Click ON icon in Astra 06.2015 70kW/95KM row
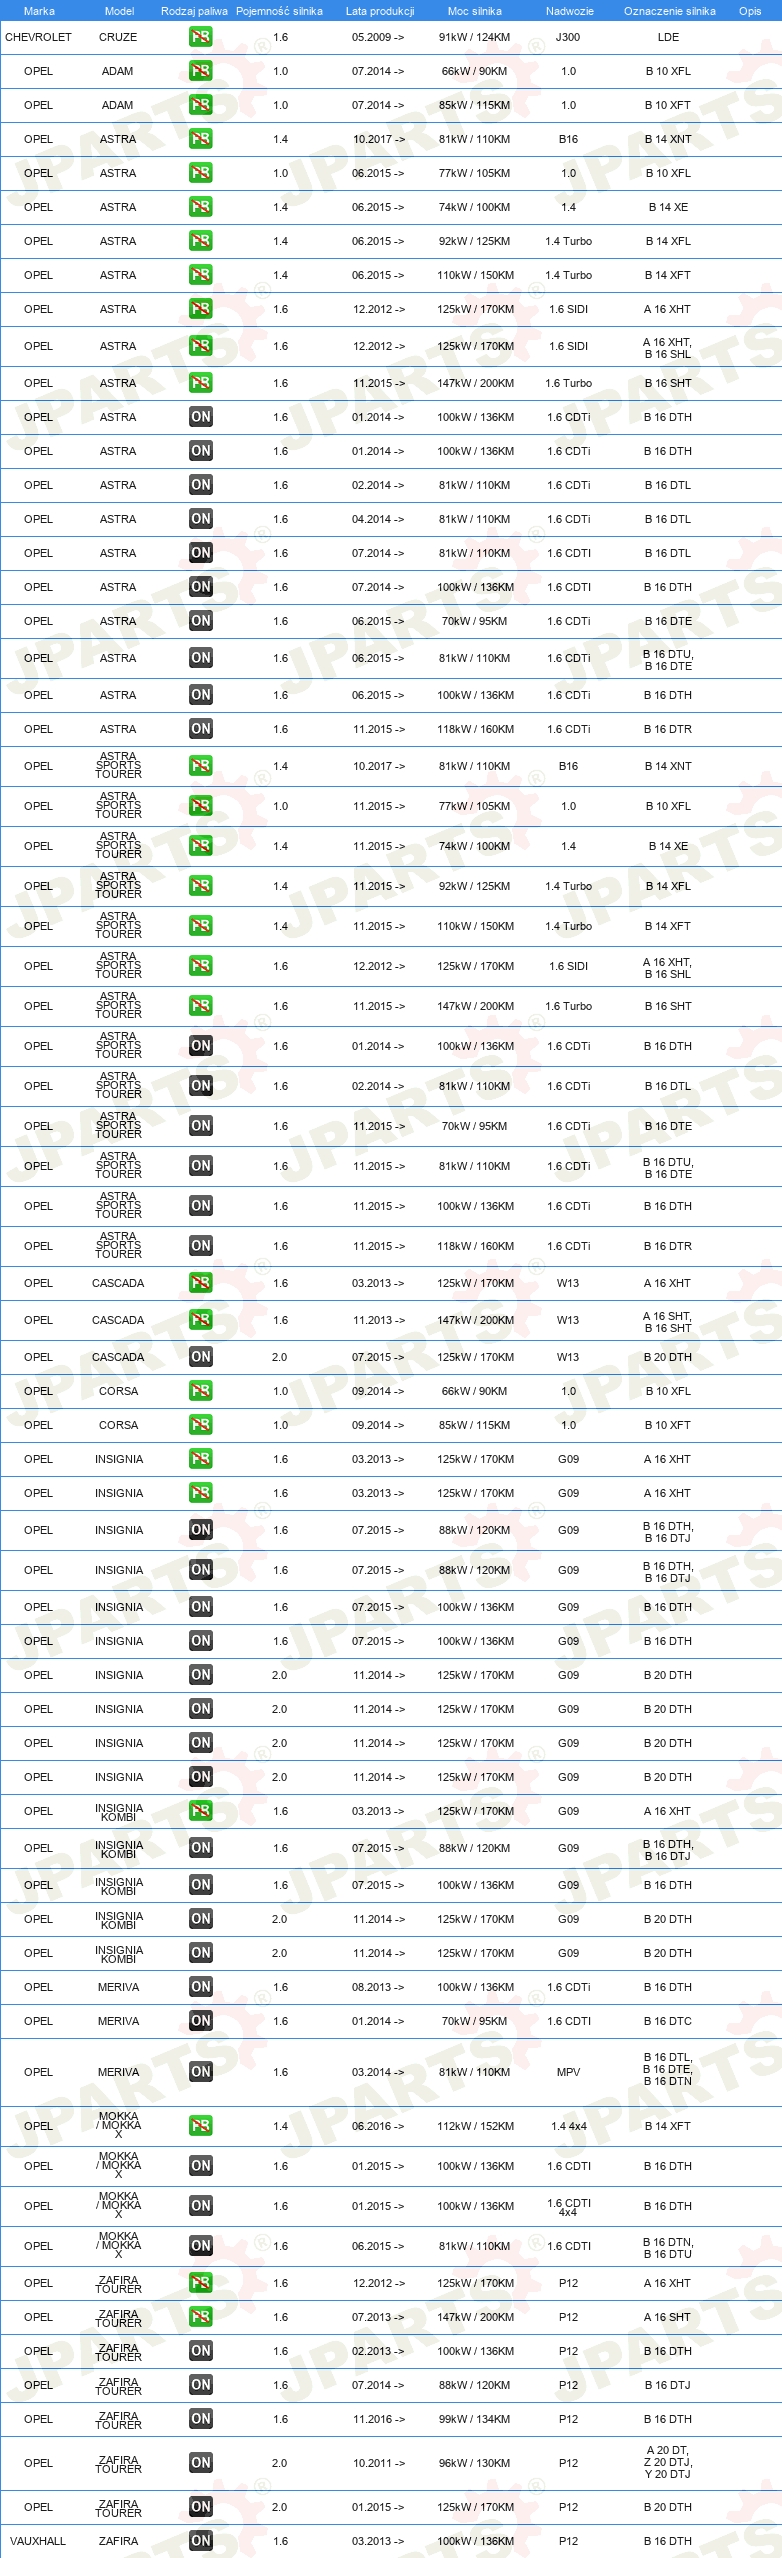Viewport: 782px width, 2558px height. [200, 621]
